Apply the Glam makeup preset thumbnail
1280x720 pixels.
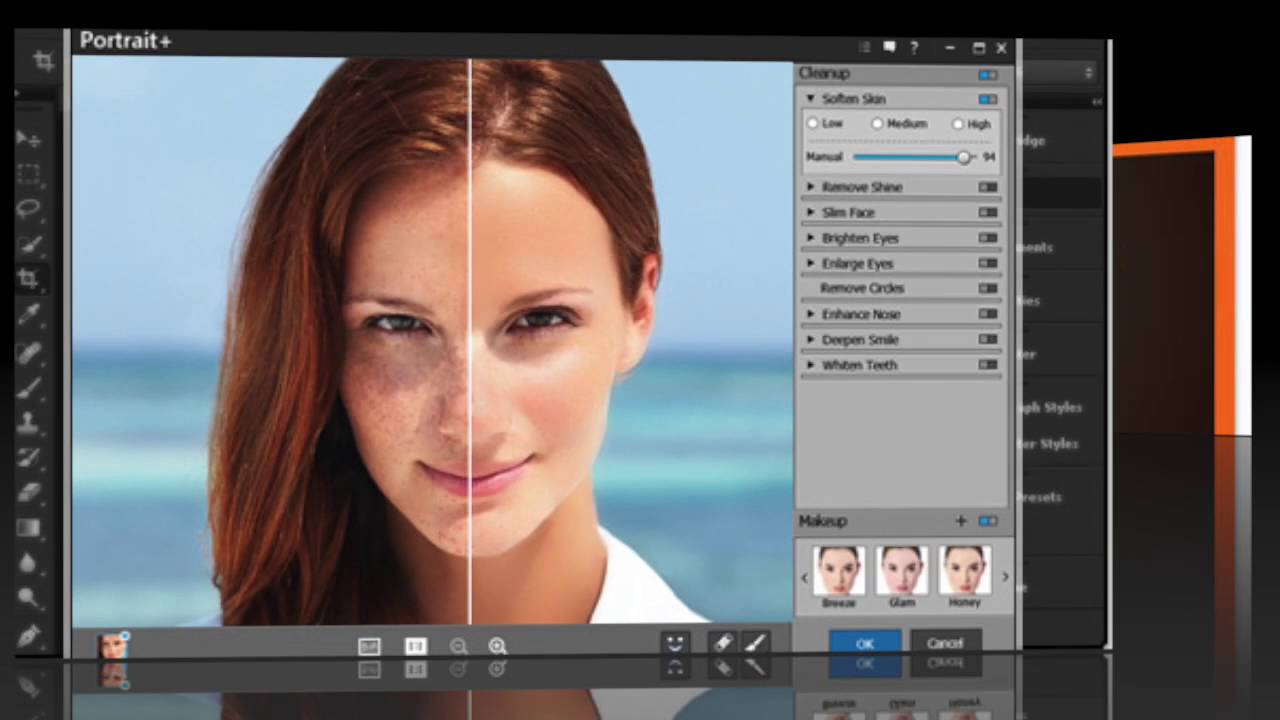coord(902,571)
